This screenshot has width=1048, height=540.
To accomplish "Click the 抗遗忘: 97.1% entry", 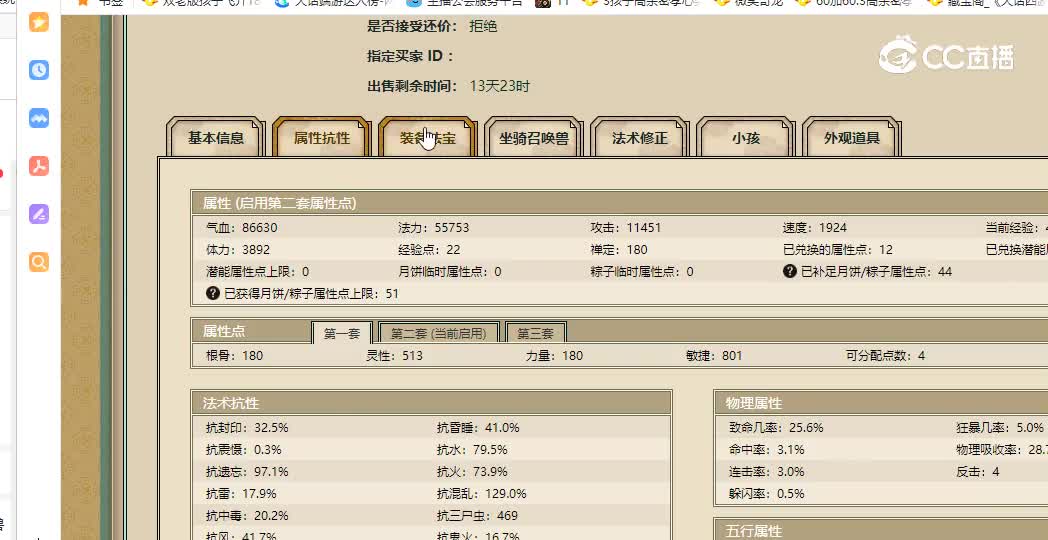I will pos(247,472).
